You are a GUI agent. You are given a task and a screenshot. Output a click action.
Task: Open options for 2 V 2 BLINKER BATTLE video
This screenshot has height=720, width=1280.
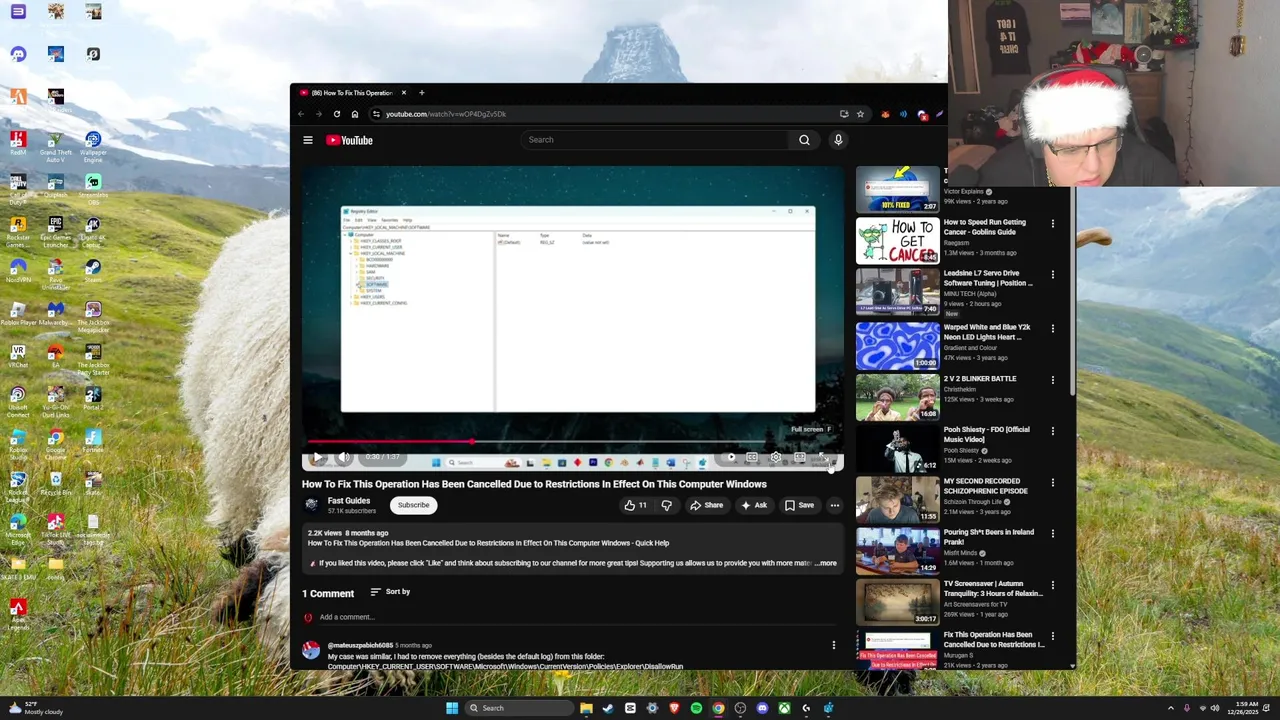1052,379
